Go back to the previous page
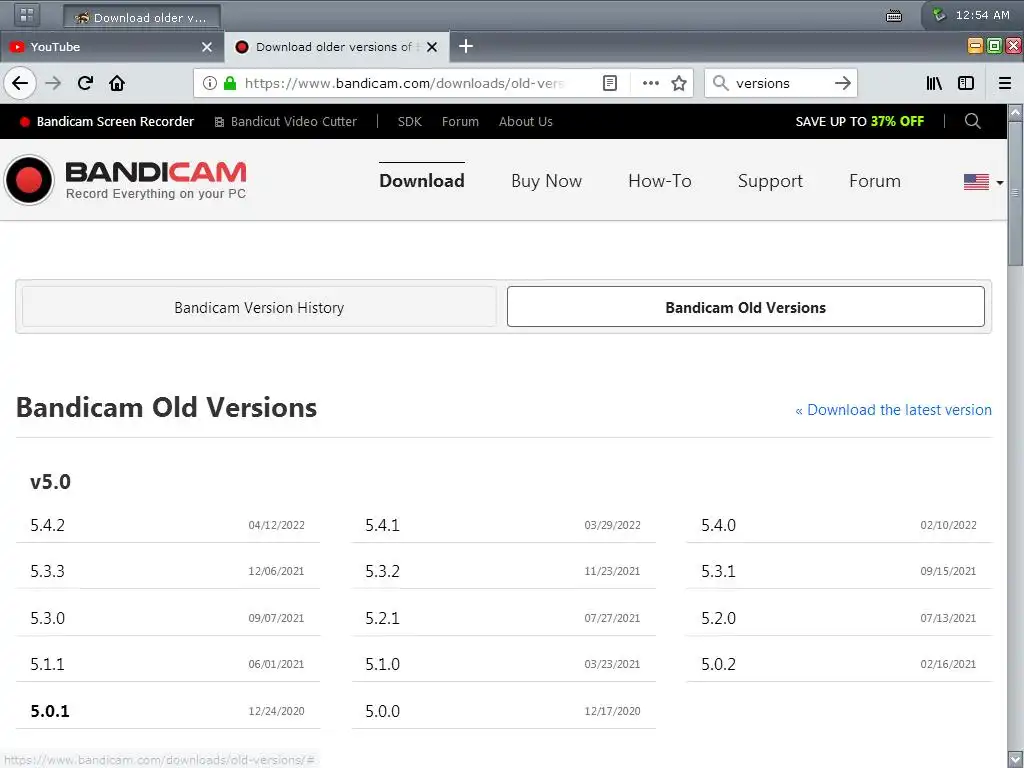This screenshot has height=768, width=1024. [x=20, y=84]
